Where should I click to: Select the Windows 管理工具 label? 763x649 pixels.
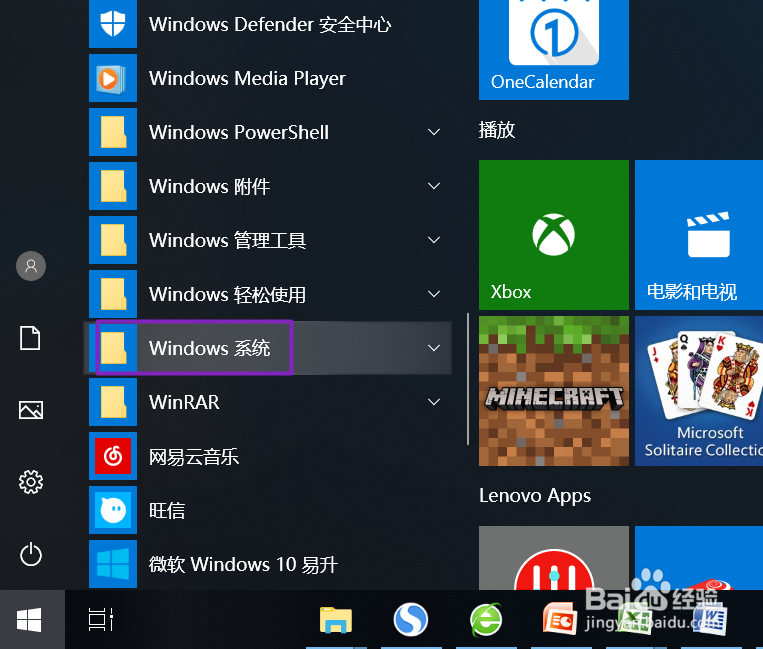227,240
